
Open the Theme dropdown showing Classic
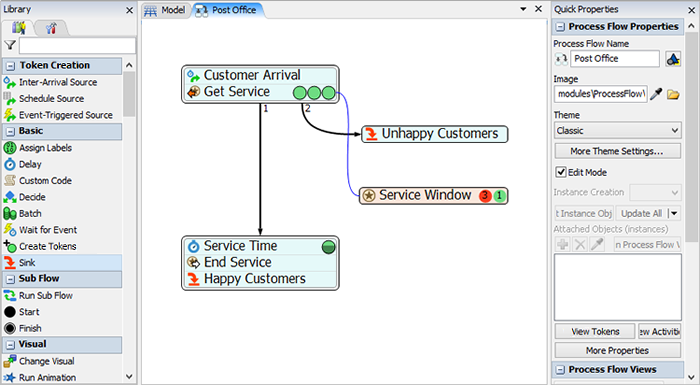click(x=618, y=130)
